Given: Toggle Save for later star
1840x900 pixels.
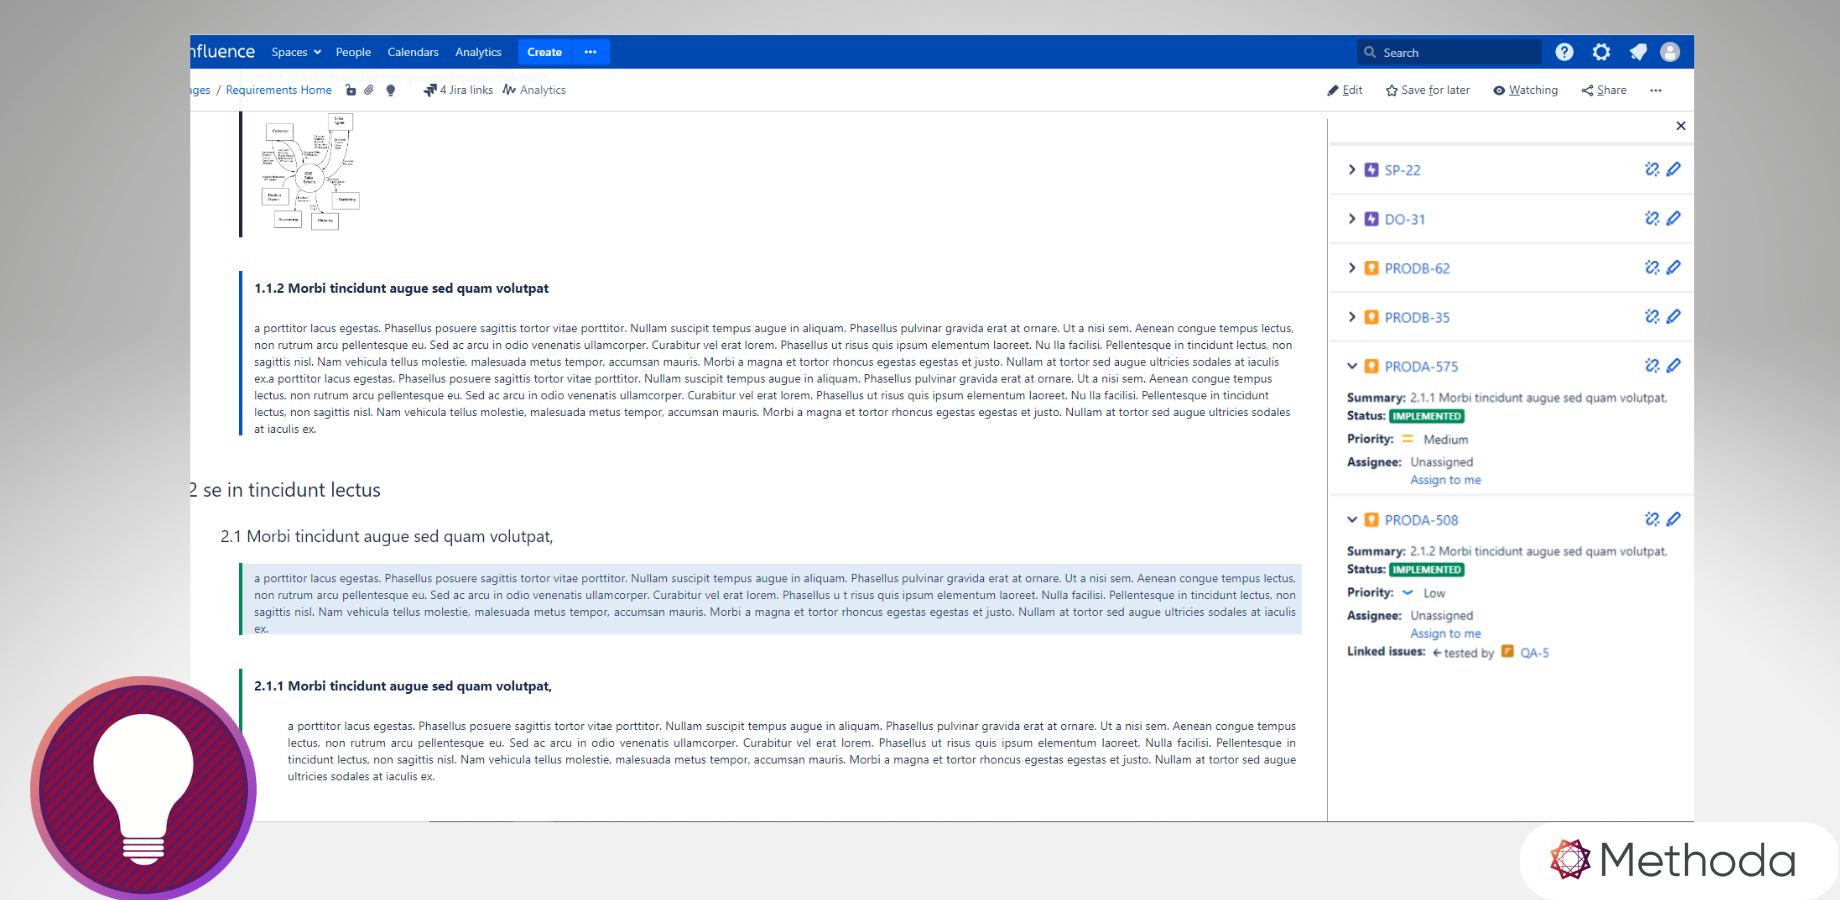Looking at the screenshot, I should (x=1428, y=90).
